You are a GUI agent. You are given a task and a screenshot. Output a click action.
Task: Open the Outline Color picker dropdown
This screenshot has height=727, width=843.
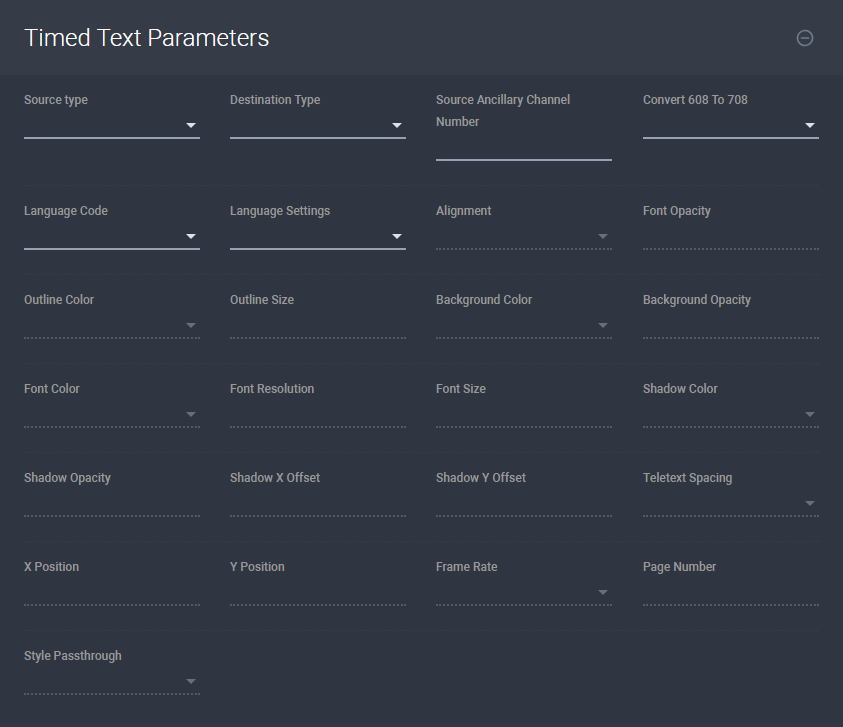tap(191, 325)
